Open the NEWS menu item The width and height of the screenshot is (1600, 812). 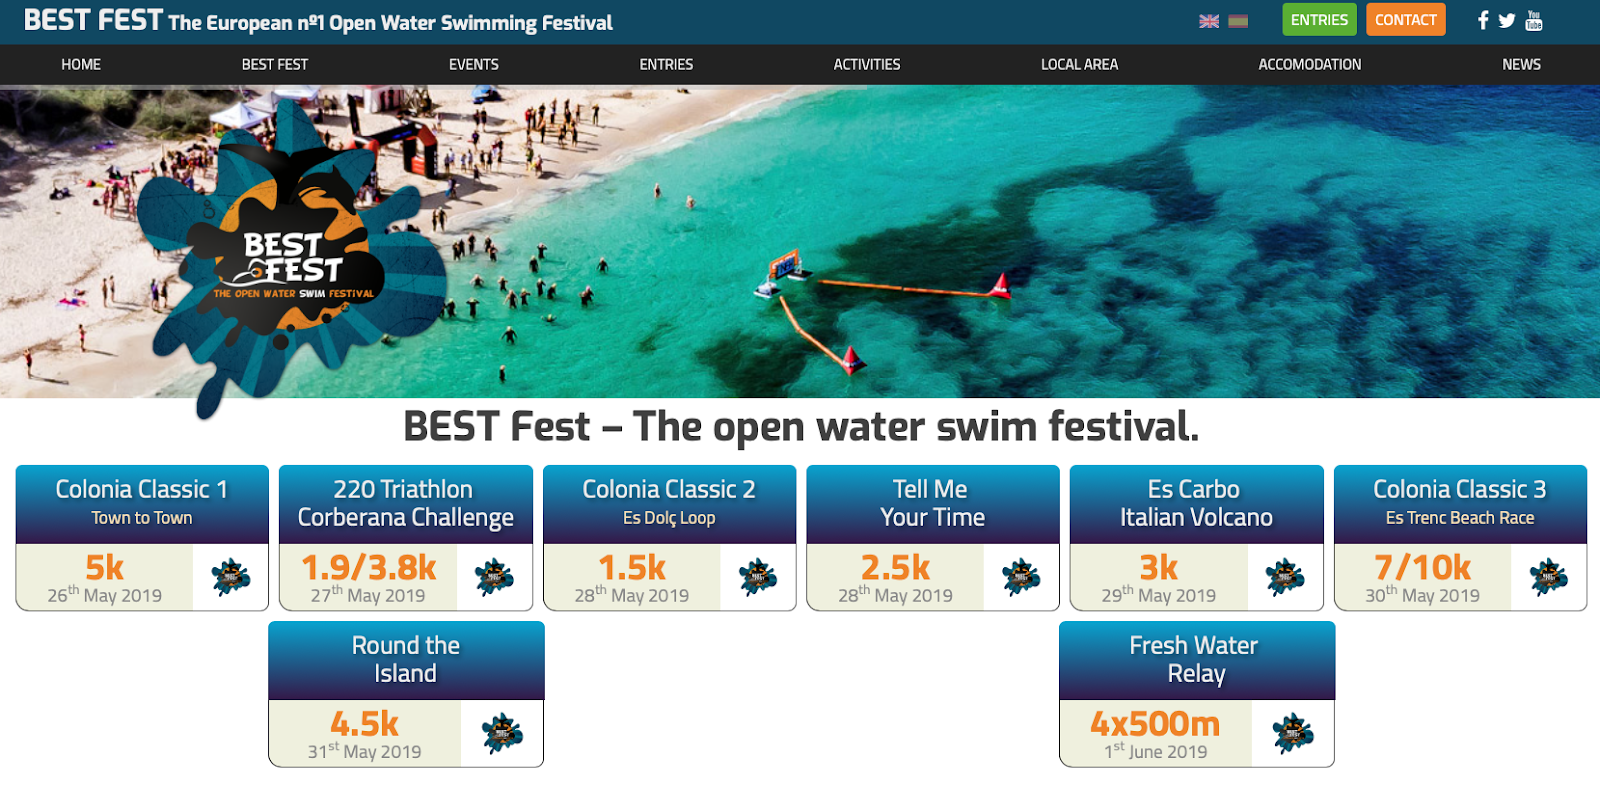pos(1521,64)
